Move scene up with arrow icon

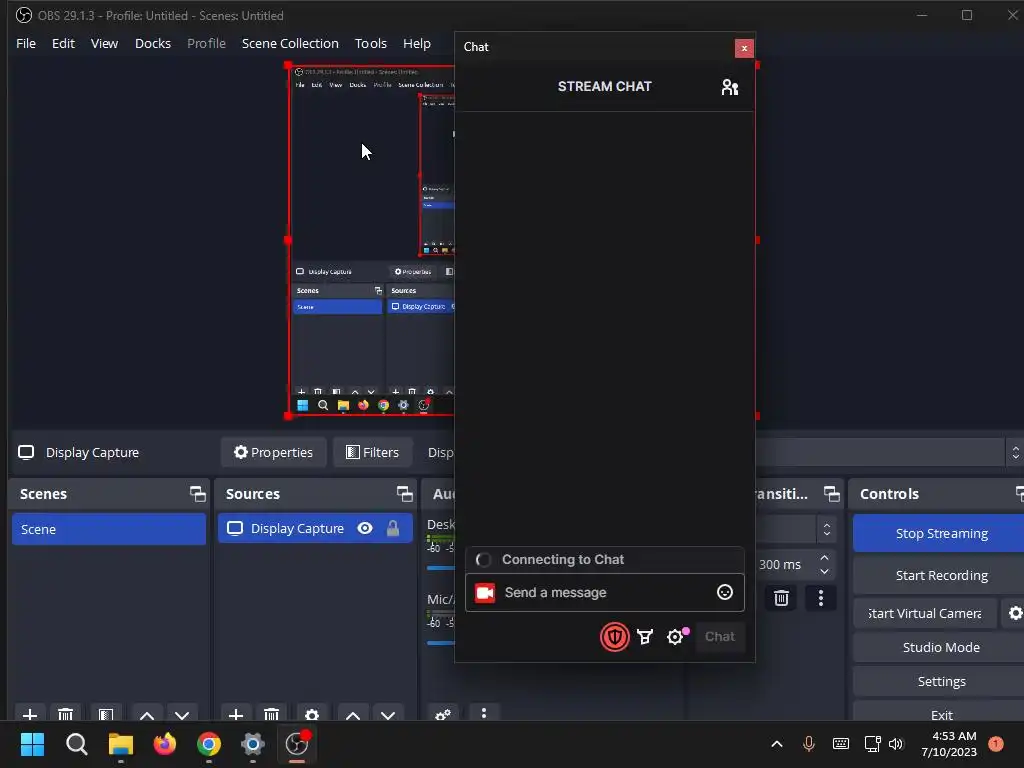point(147,716)
